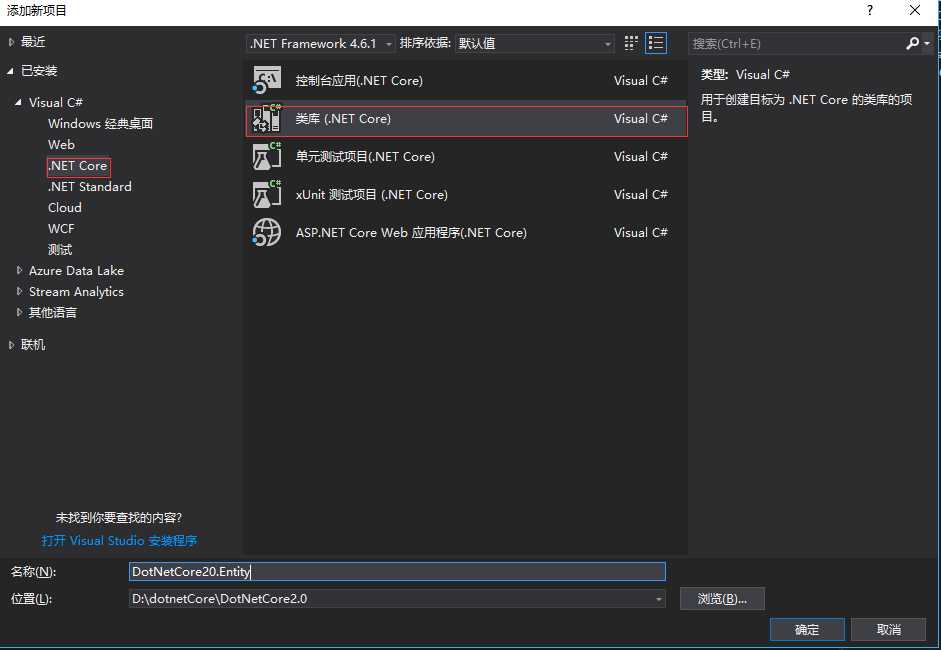Open the 打开 Visual Studio 安装程序 link
941x650 pixels.
click(x=119, y=541)
